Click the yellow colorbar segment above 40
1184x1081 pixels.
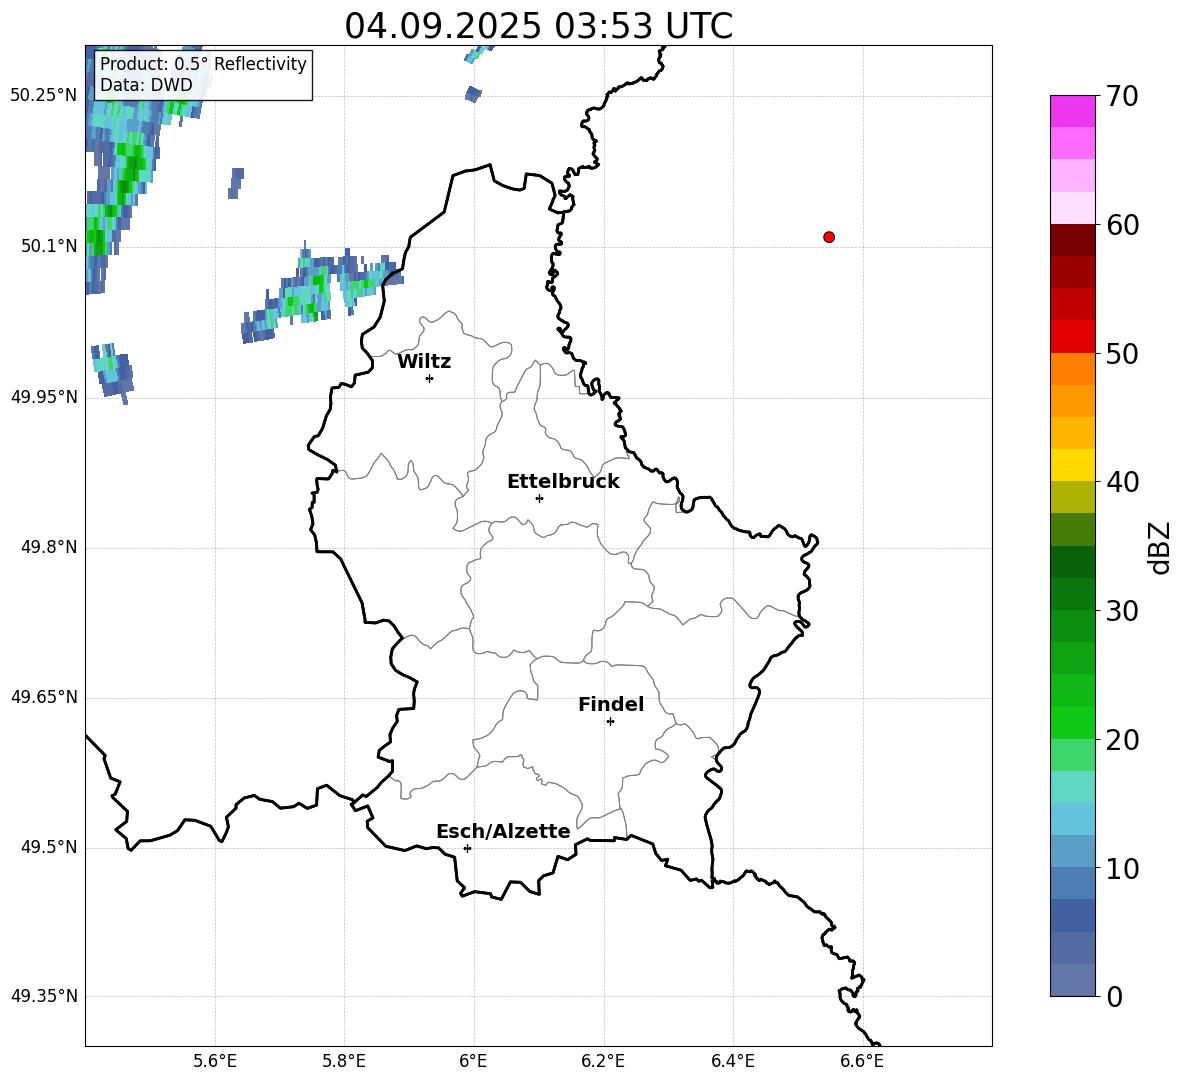tap(1073, 465)
